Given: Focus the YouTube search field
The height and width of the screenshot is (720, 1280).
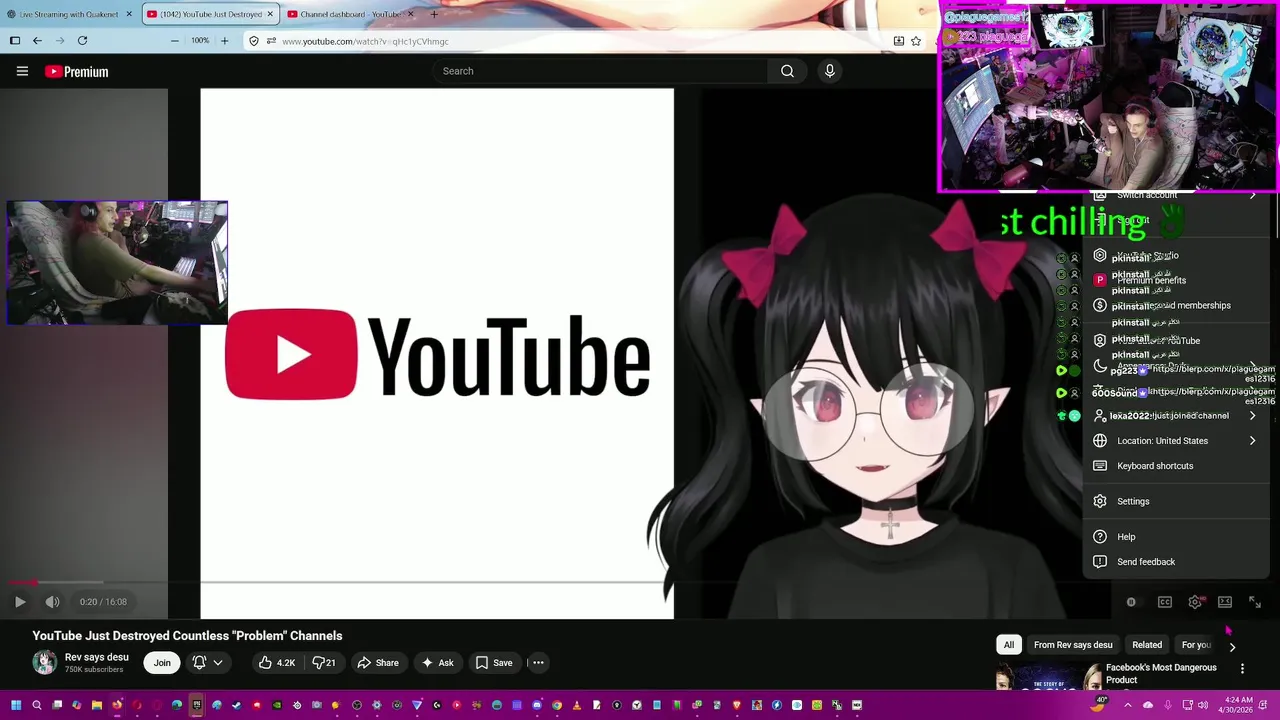Looking at the screenshot, I should point(600,71).
